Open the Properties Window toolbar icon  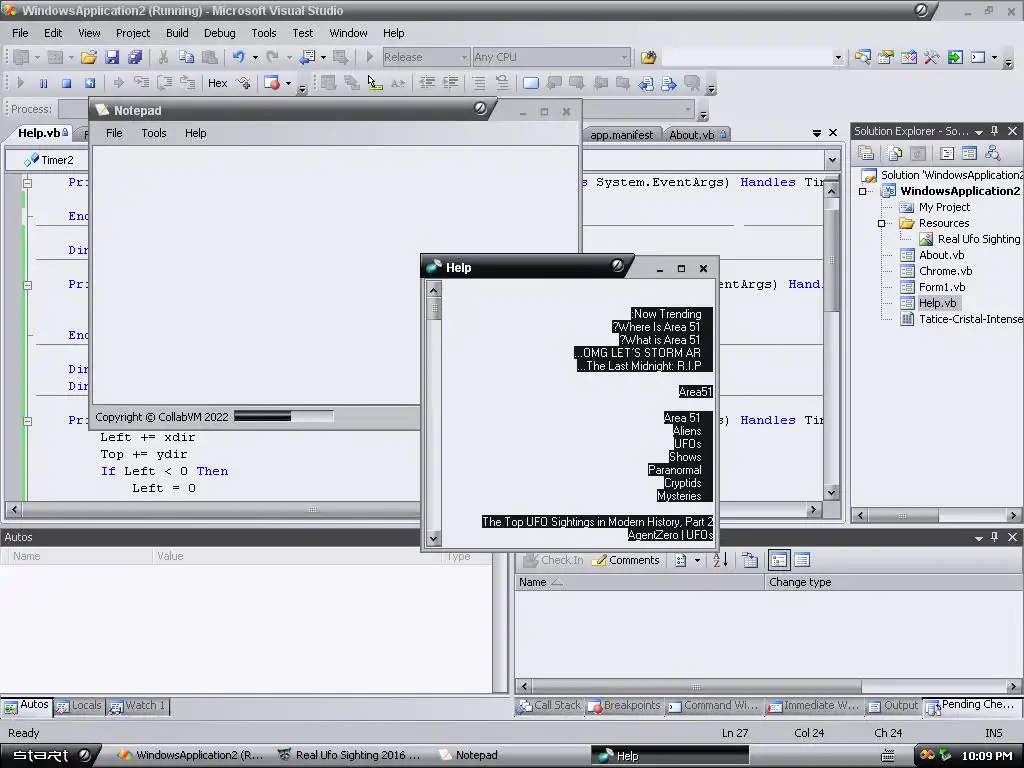tap(886, 57)
